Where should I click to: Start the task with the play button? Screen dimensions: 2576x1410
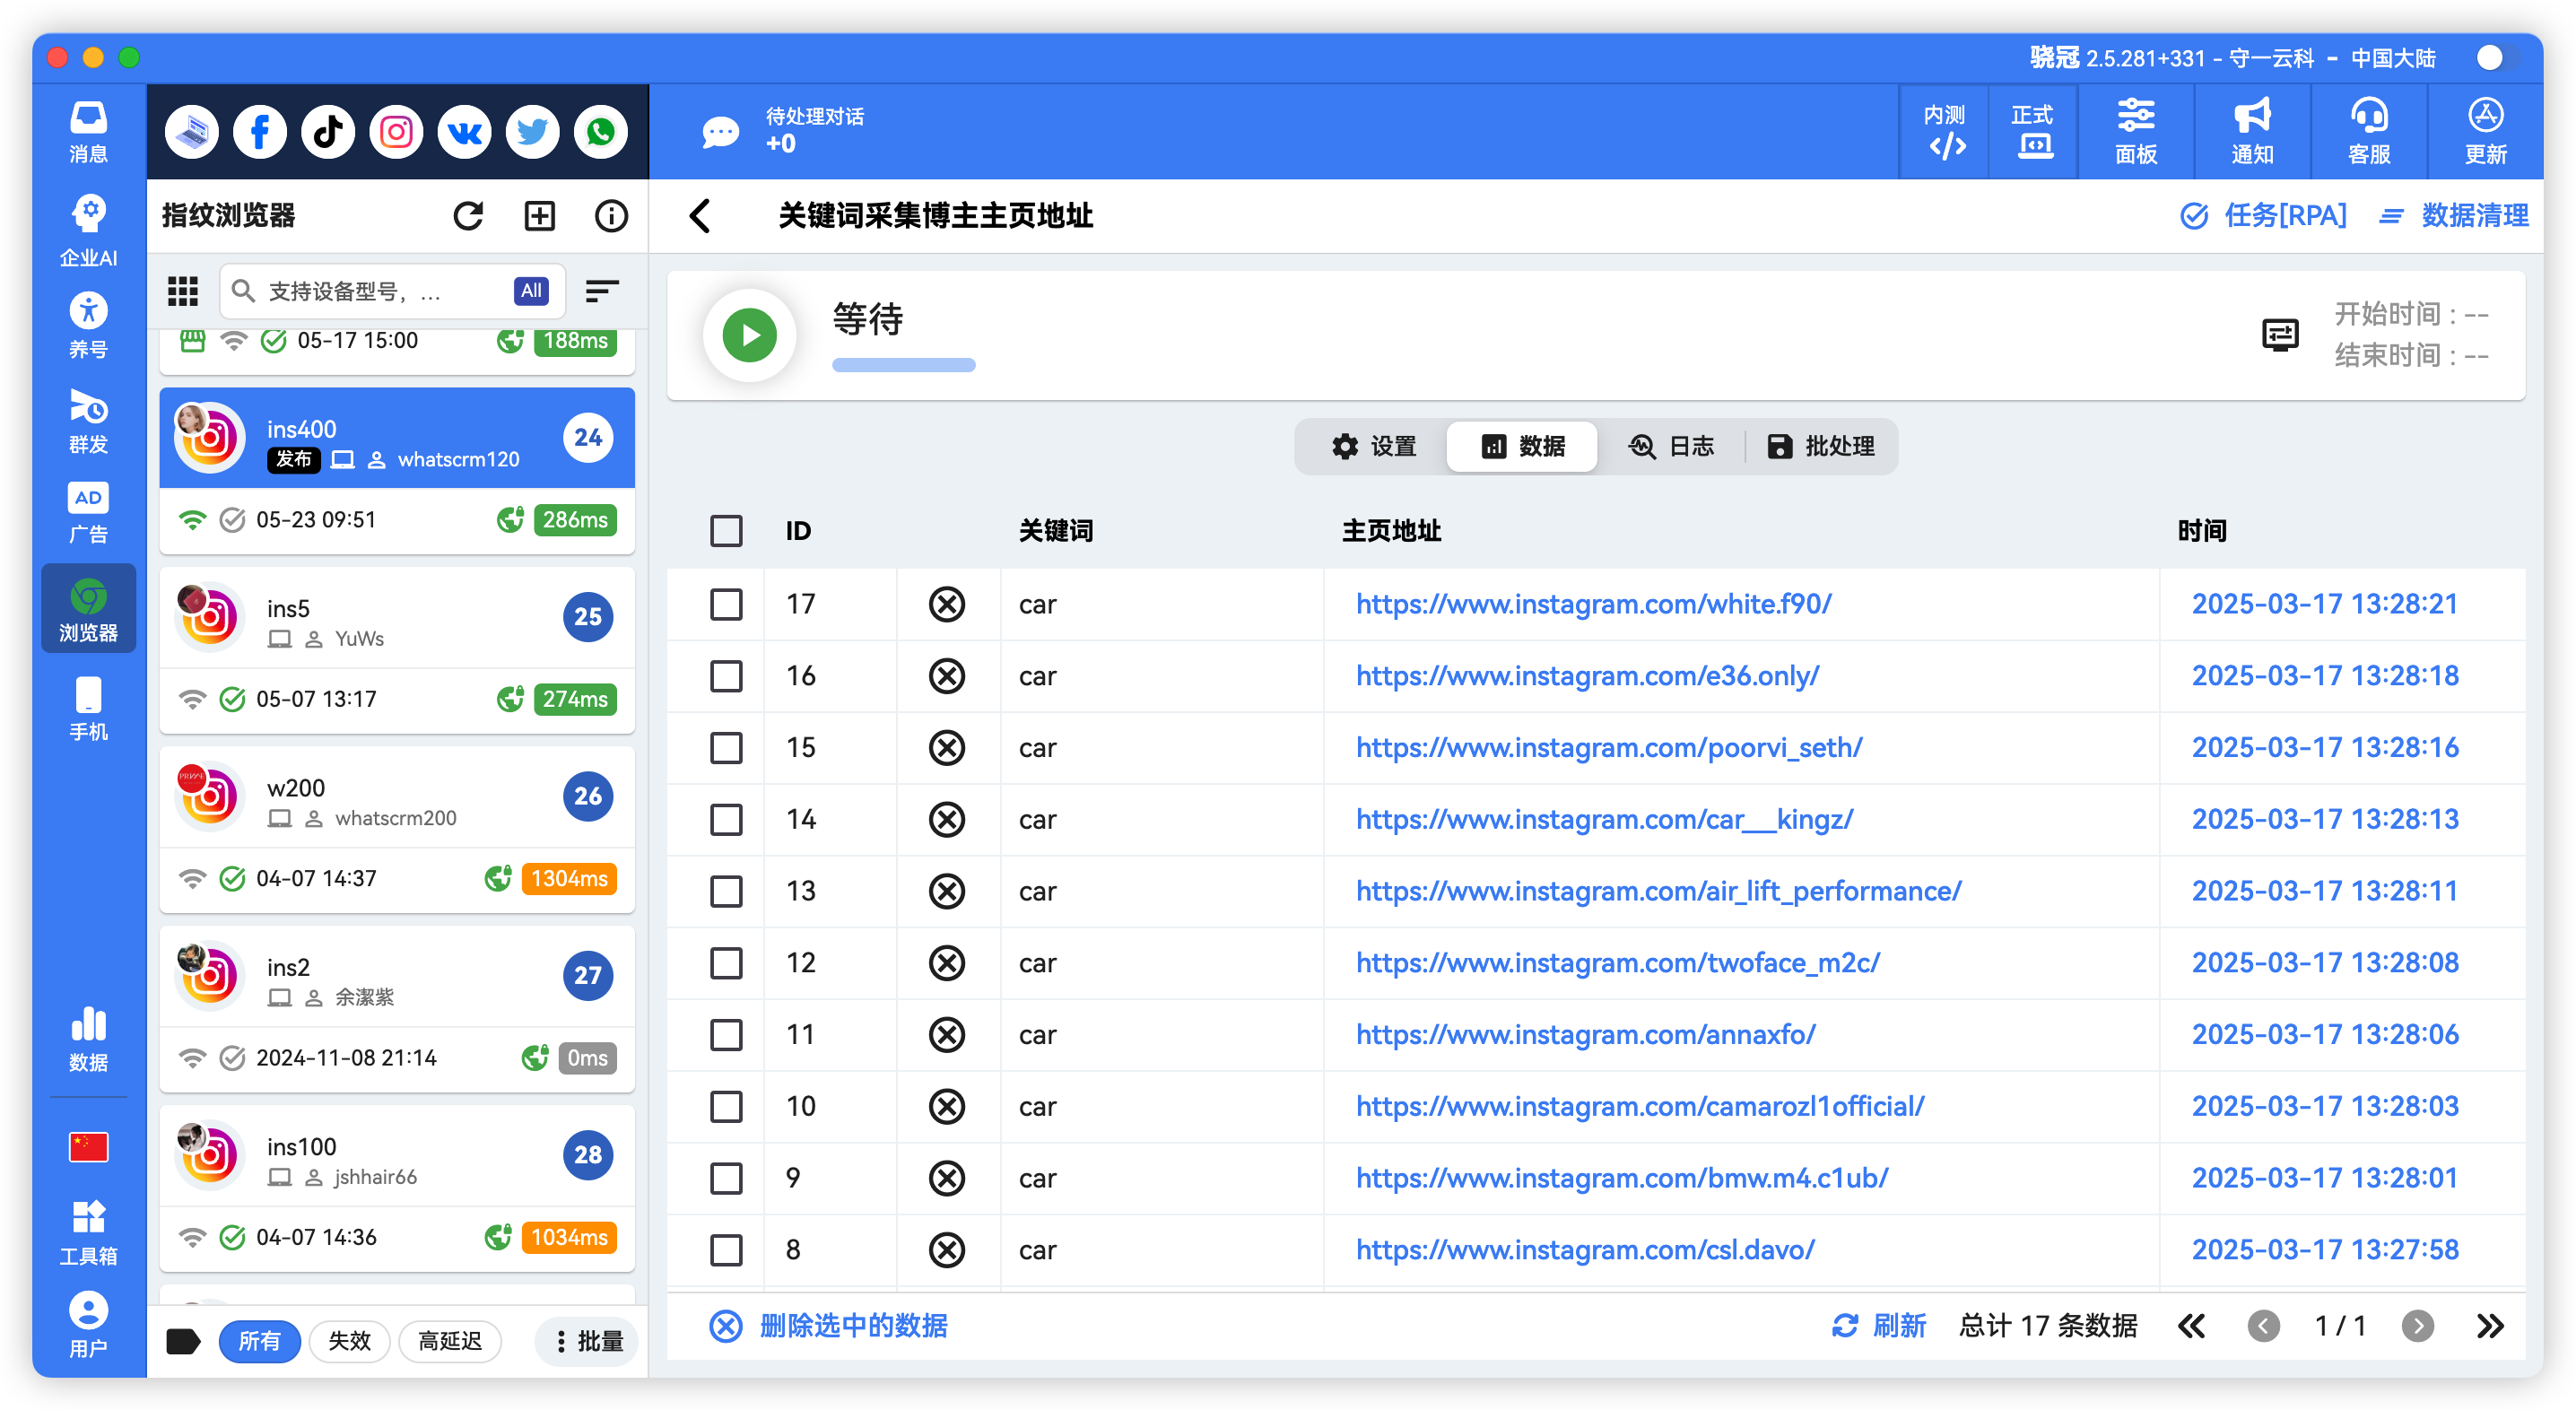(749, 335)
